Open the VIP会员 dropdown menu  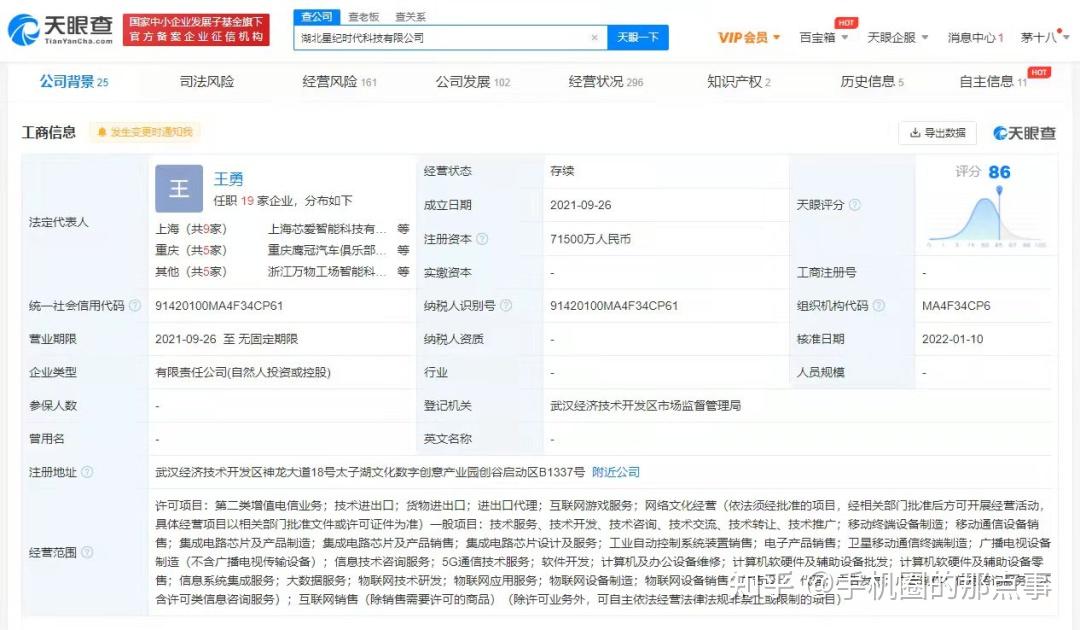(x=749, y=37)
